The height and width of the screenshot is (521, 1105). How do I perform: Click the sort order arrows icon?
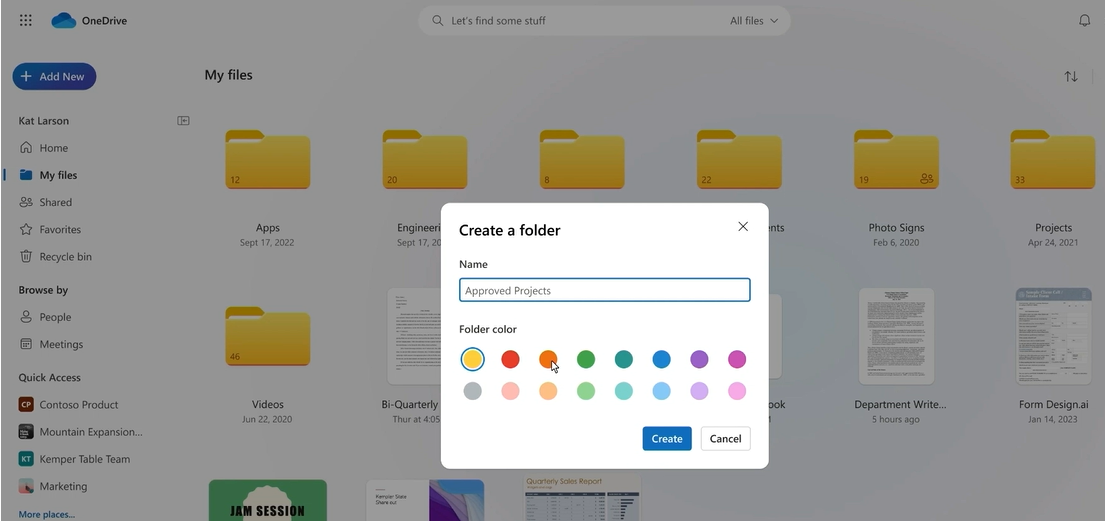coord(1071,76)
